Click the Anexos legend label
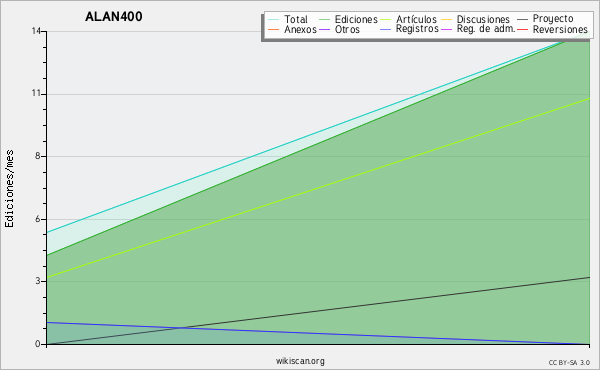The width and height of the screenshot is (600, 370). (x=300, y=29)
